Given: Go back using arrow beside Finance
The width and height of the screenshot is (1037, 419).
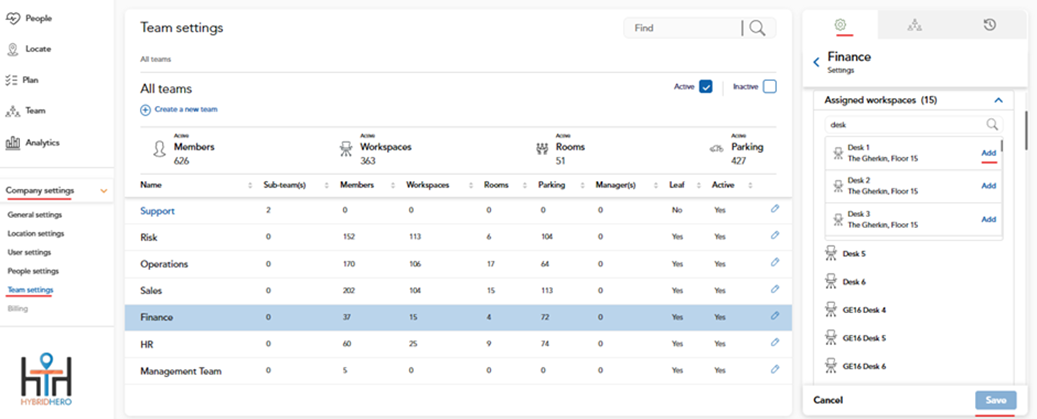Looking at the screenshot, I should coord(816,61).
